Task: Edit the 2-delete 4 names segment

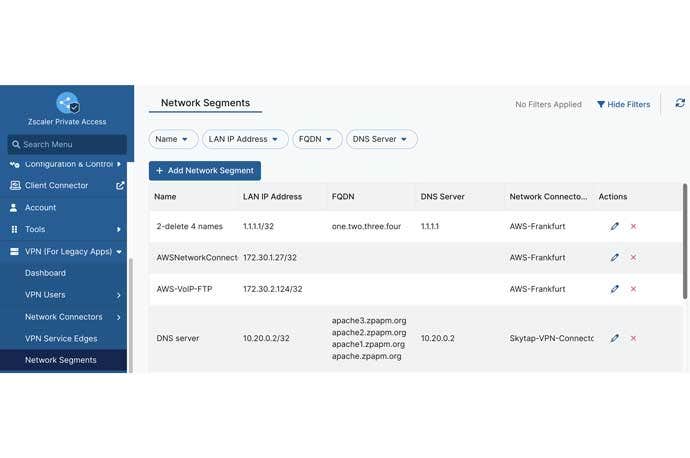Action: (615, 227)
